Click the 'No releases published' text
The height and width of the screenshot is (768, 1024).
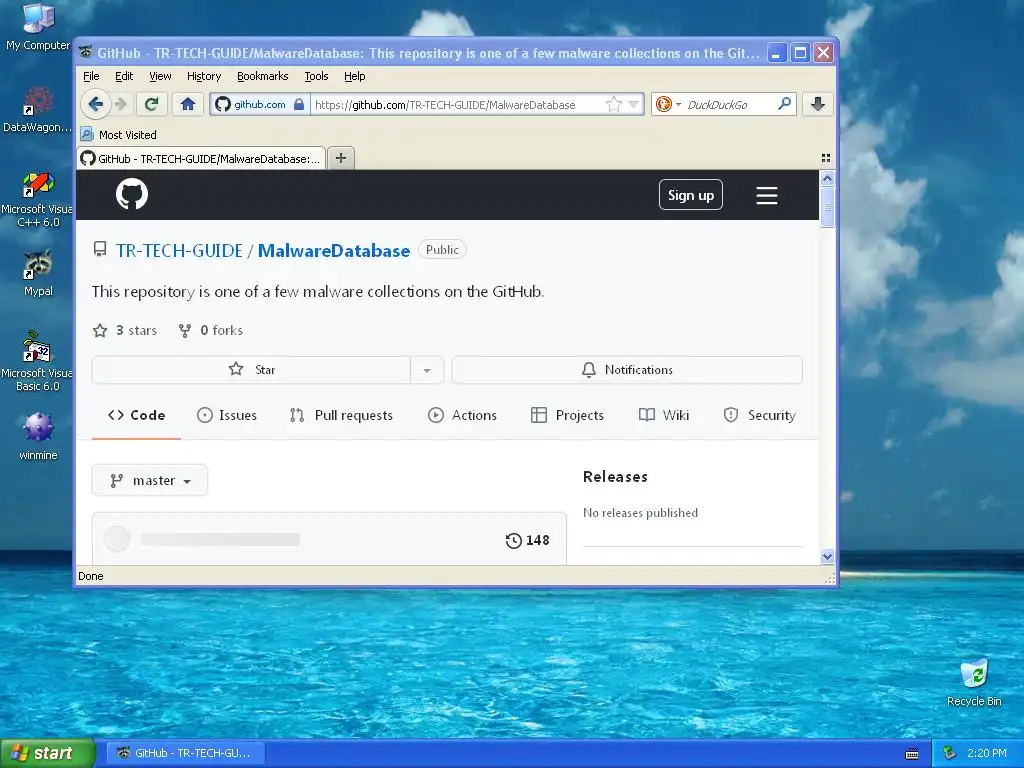(x=640, y=513)
